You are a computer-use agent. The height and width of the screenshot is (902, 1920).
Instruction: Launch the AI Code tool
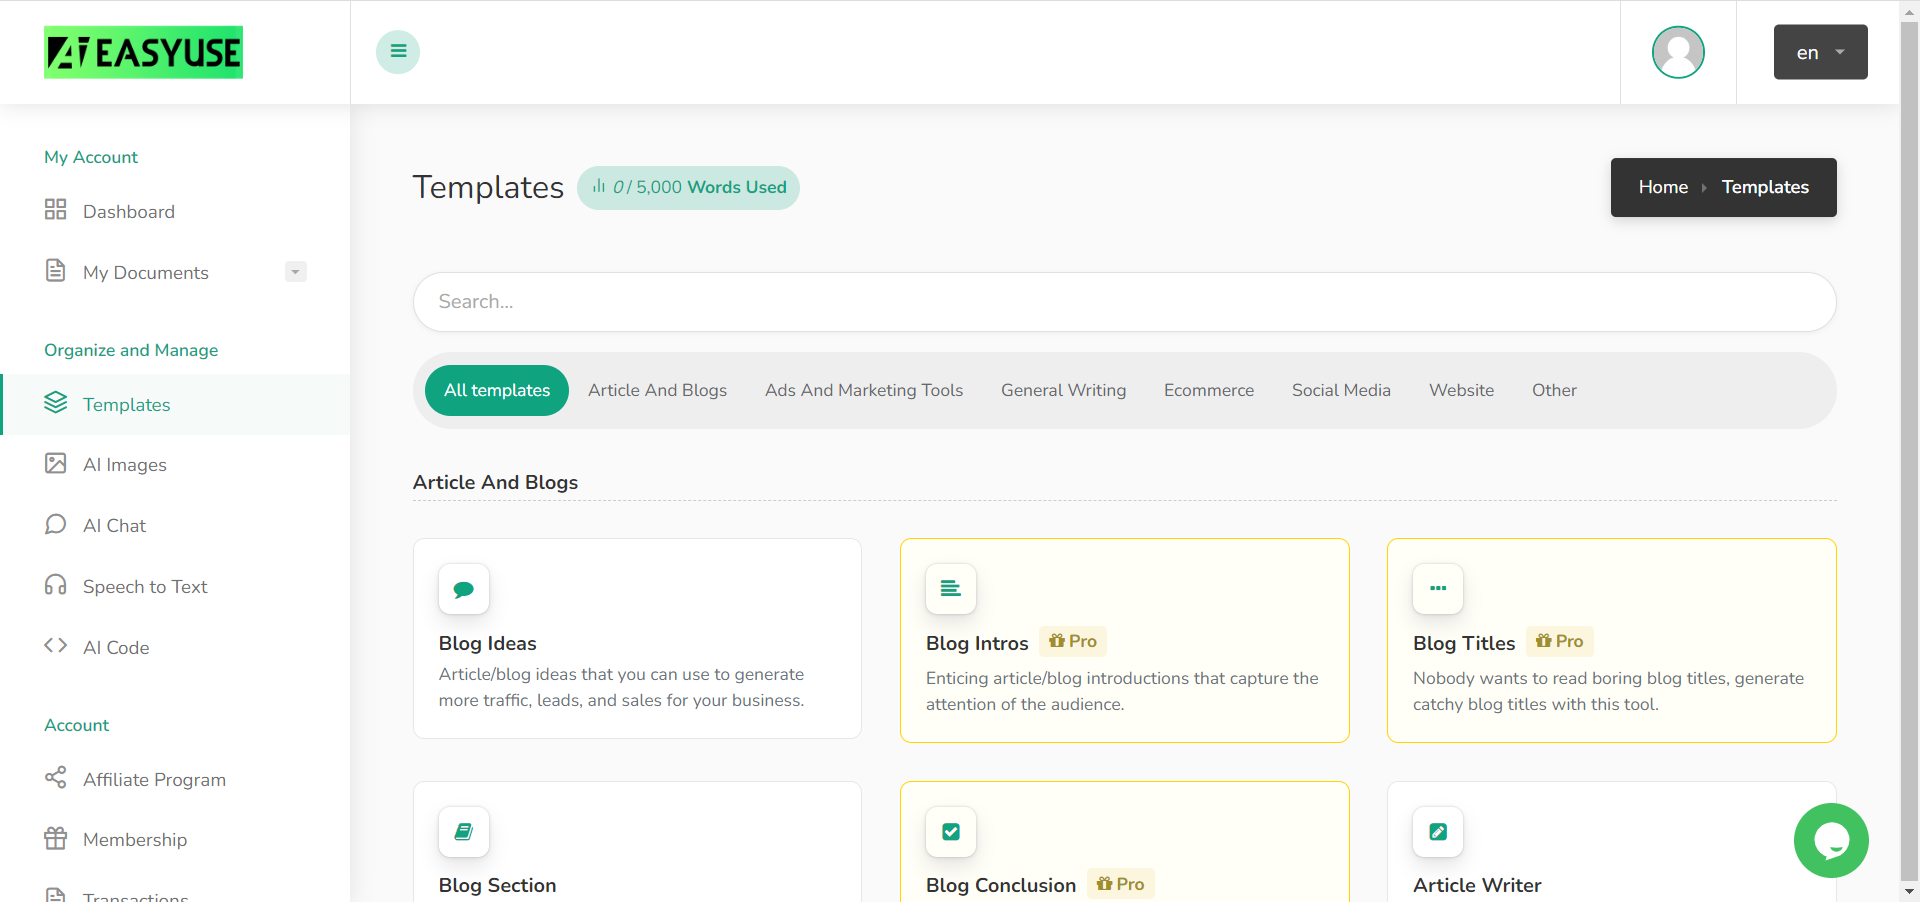point(116,647)
